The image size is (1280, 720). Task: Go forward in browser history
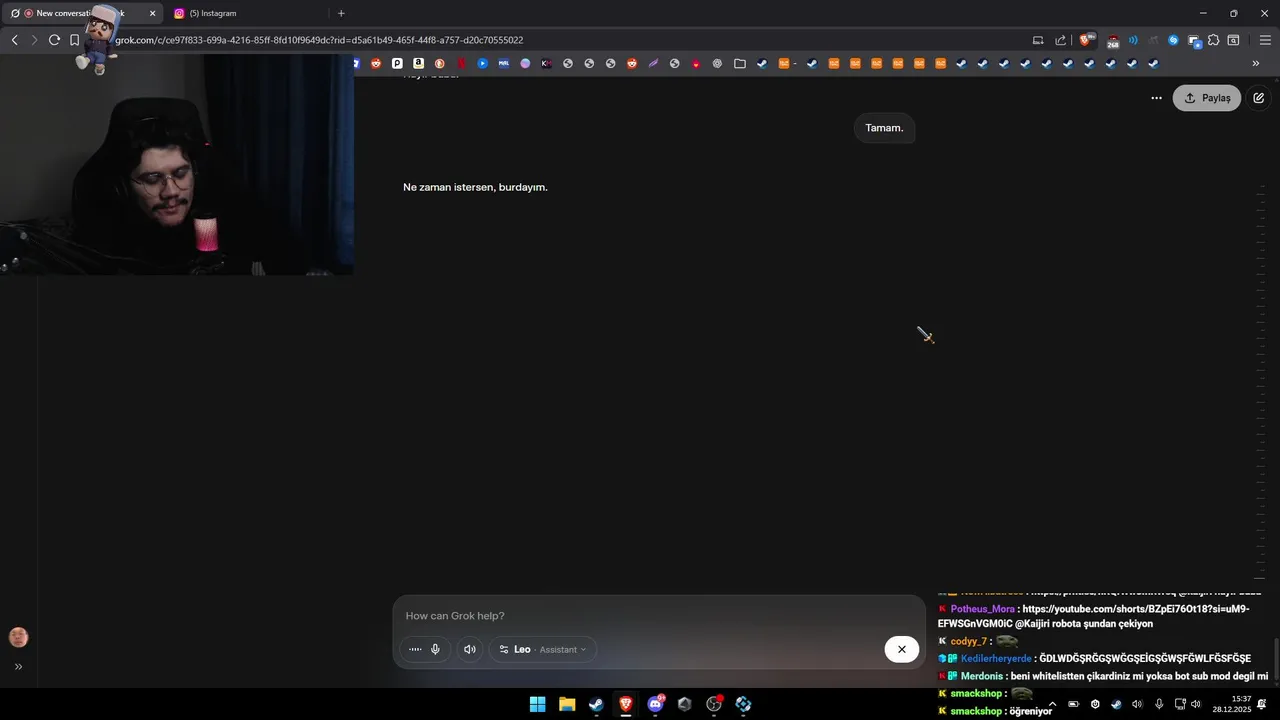34,40
